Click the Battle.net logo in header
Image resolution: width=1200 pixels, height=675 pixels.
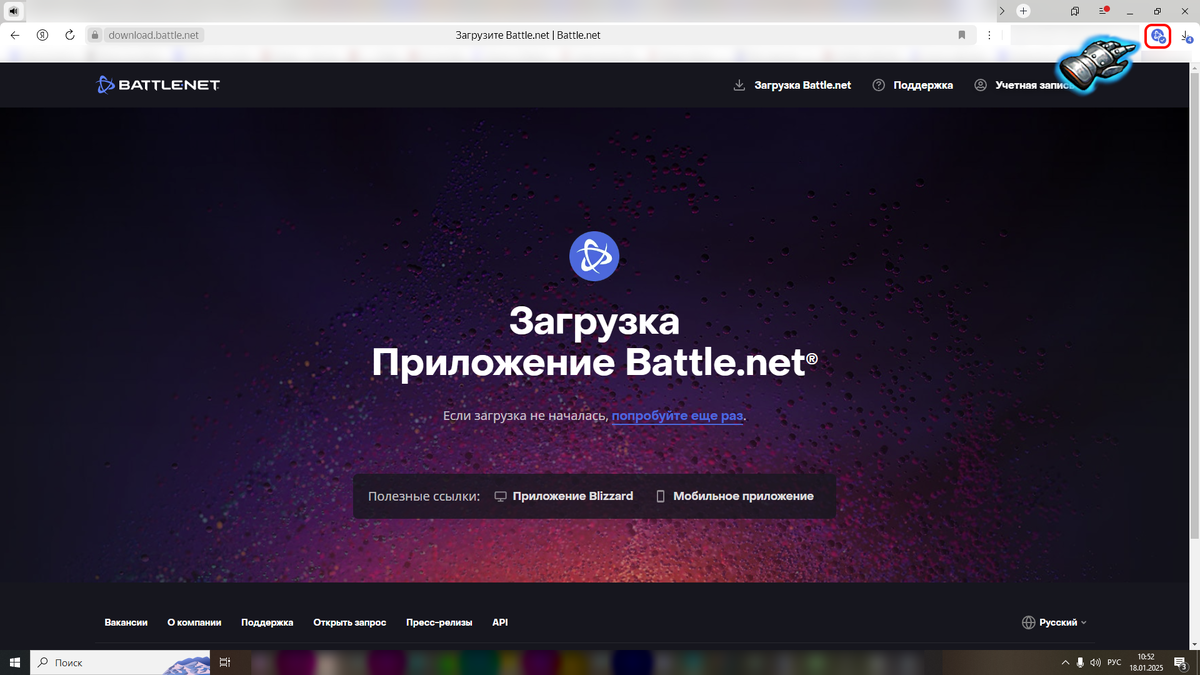(158, 85)
